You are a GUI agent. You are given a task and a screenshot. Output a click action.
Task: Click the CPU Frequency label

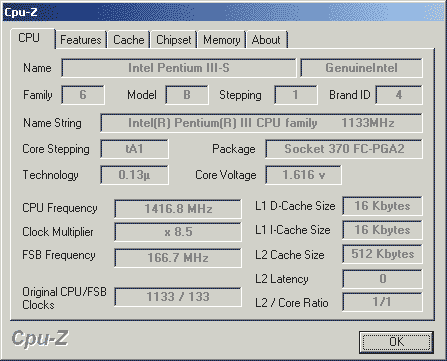pyautogui.click(x=60, y=208)
